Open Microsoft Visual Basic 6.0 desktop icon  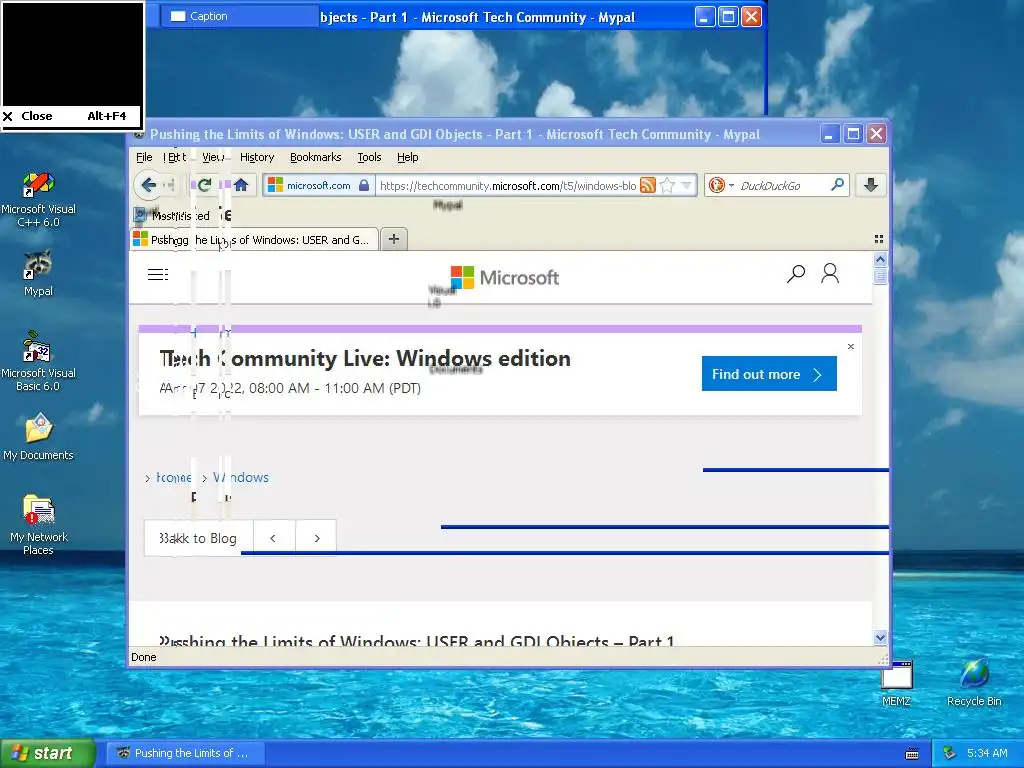click(x=38, y=361)
